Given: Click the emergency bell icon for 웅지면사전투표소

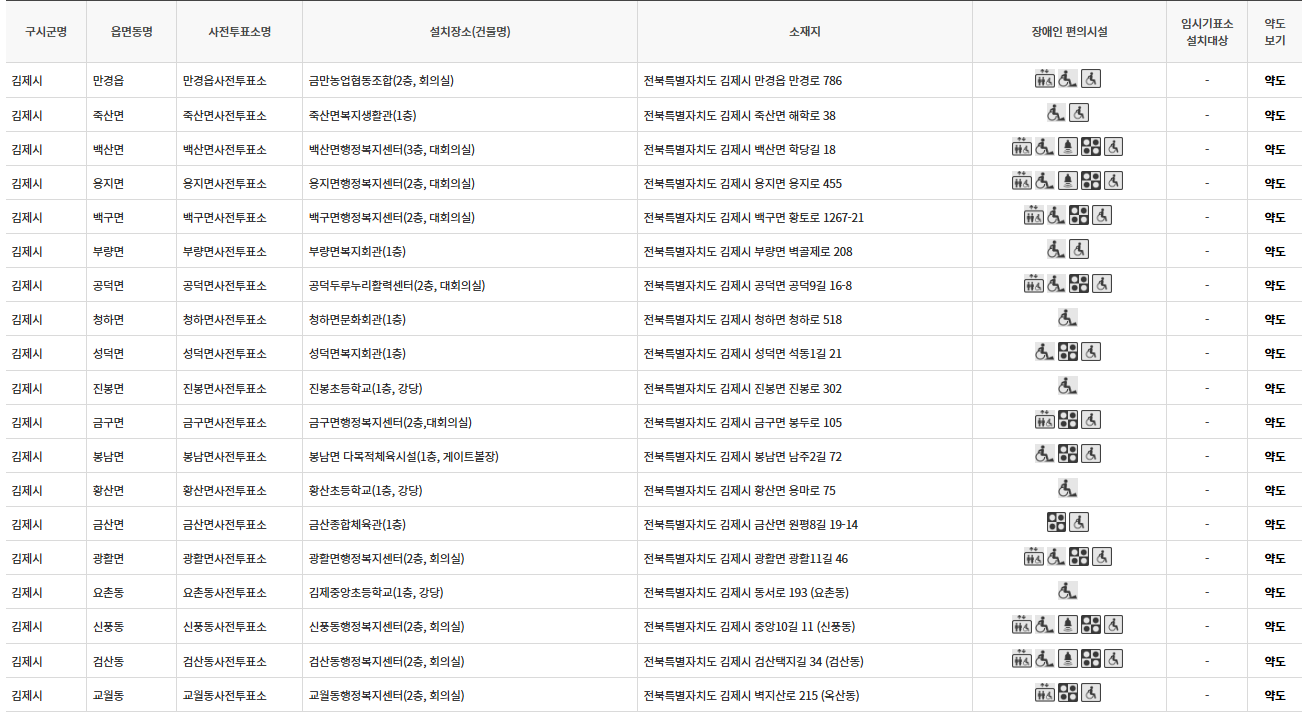Looking at the screenshot, I should pos(1068,182).
